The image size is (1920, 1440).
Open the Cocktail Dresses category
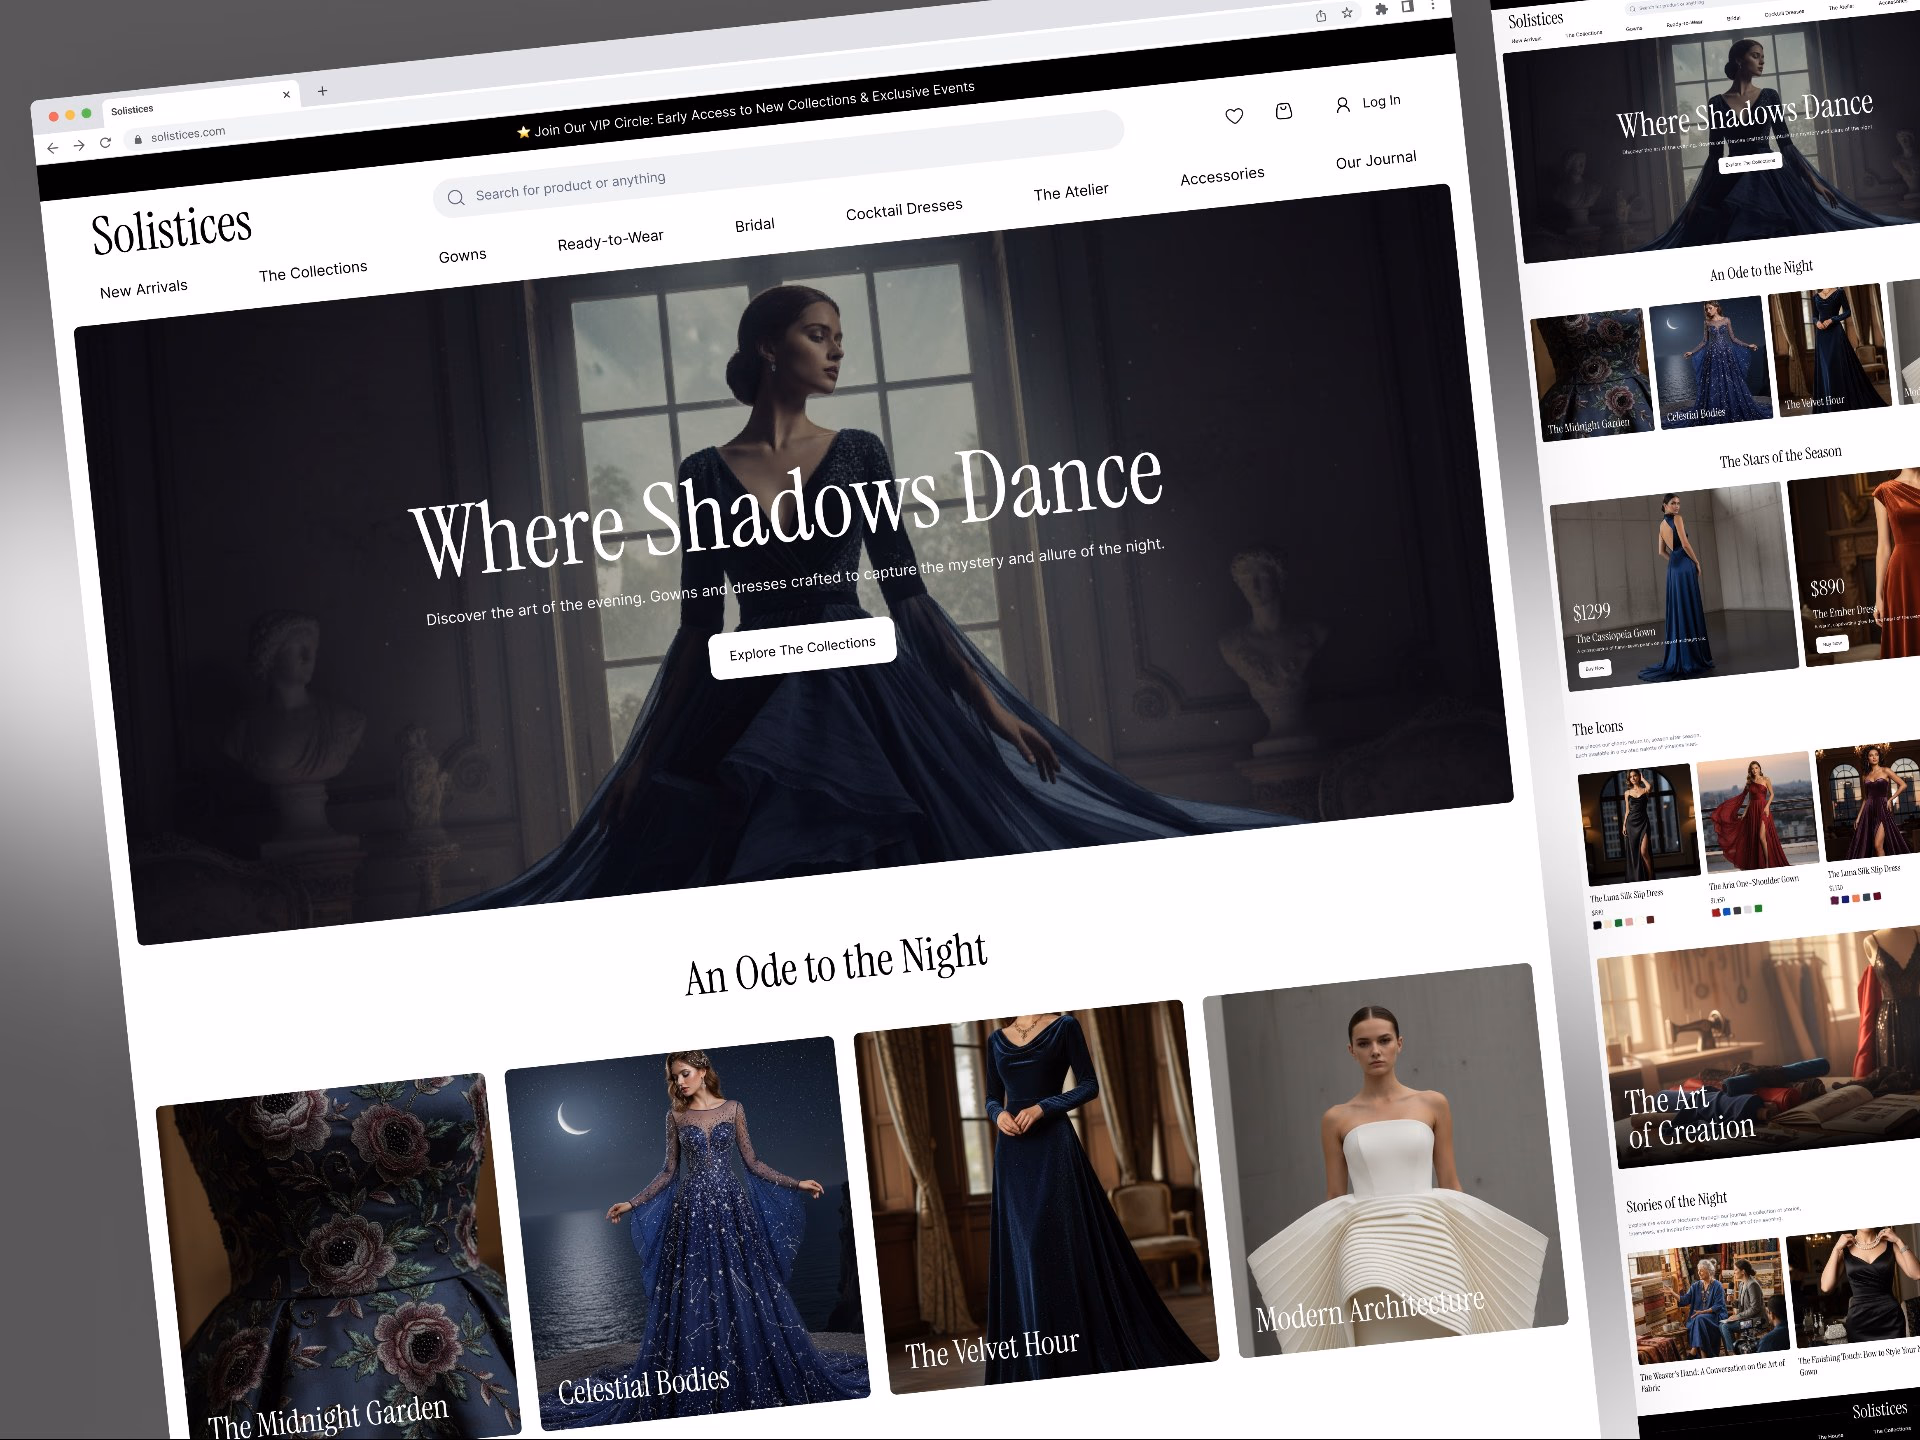(x=903, y=209)
